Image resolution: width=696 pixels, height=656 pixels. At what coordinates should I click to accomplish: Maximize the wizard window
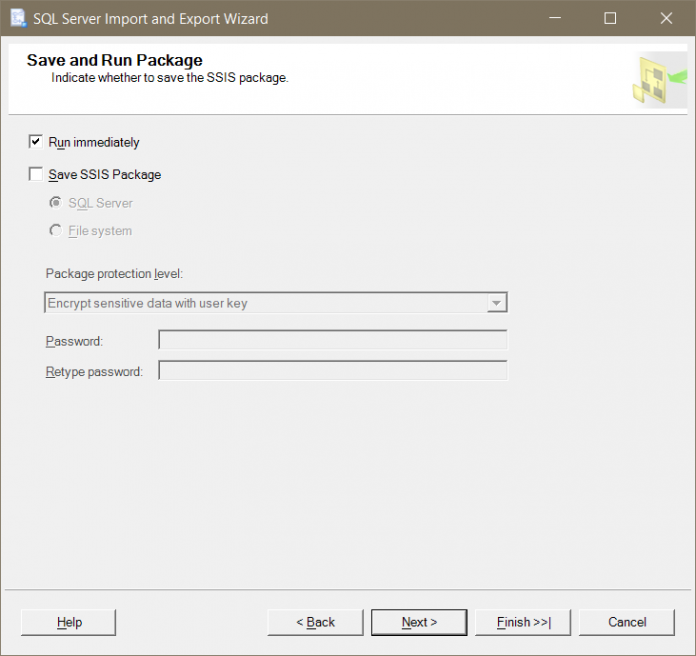pyautogui.click(x=610, y=18)
